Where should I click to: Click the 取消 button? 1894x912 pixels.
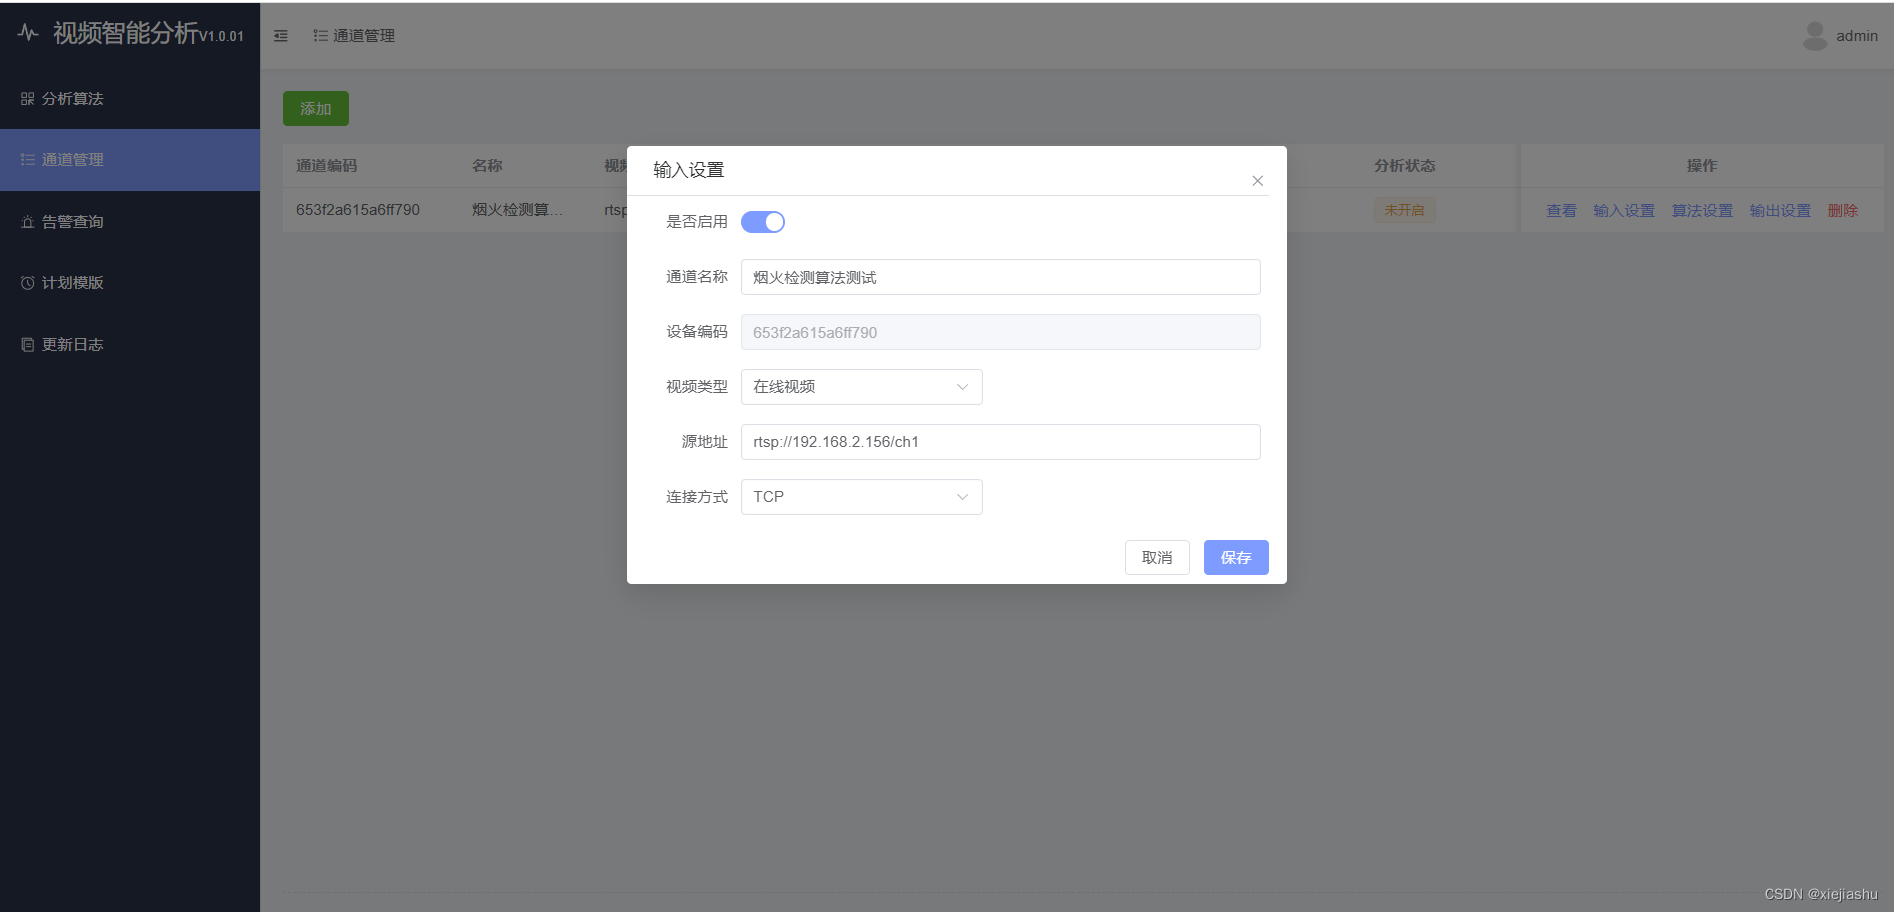point(1157,558)
